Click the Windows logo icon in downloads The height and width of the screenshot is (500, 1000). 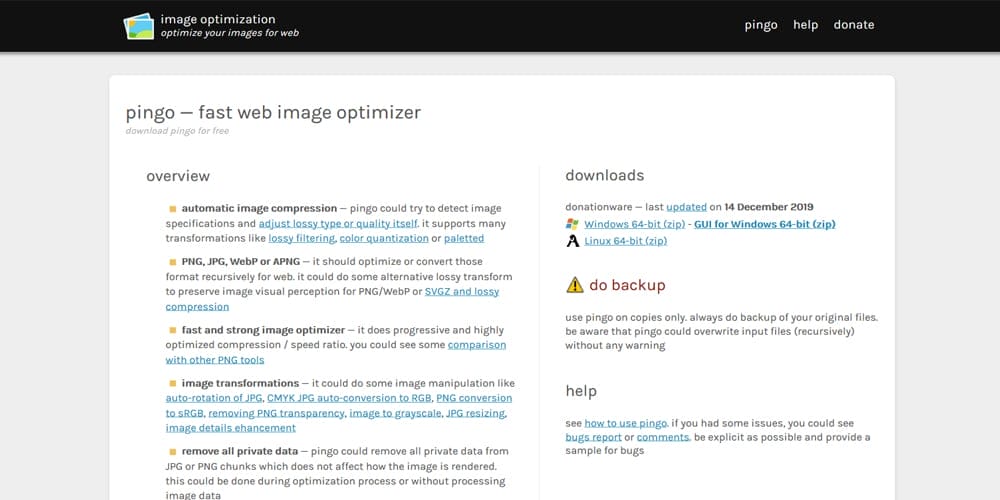(572, 224)
